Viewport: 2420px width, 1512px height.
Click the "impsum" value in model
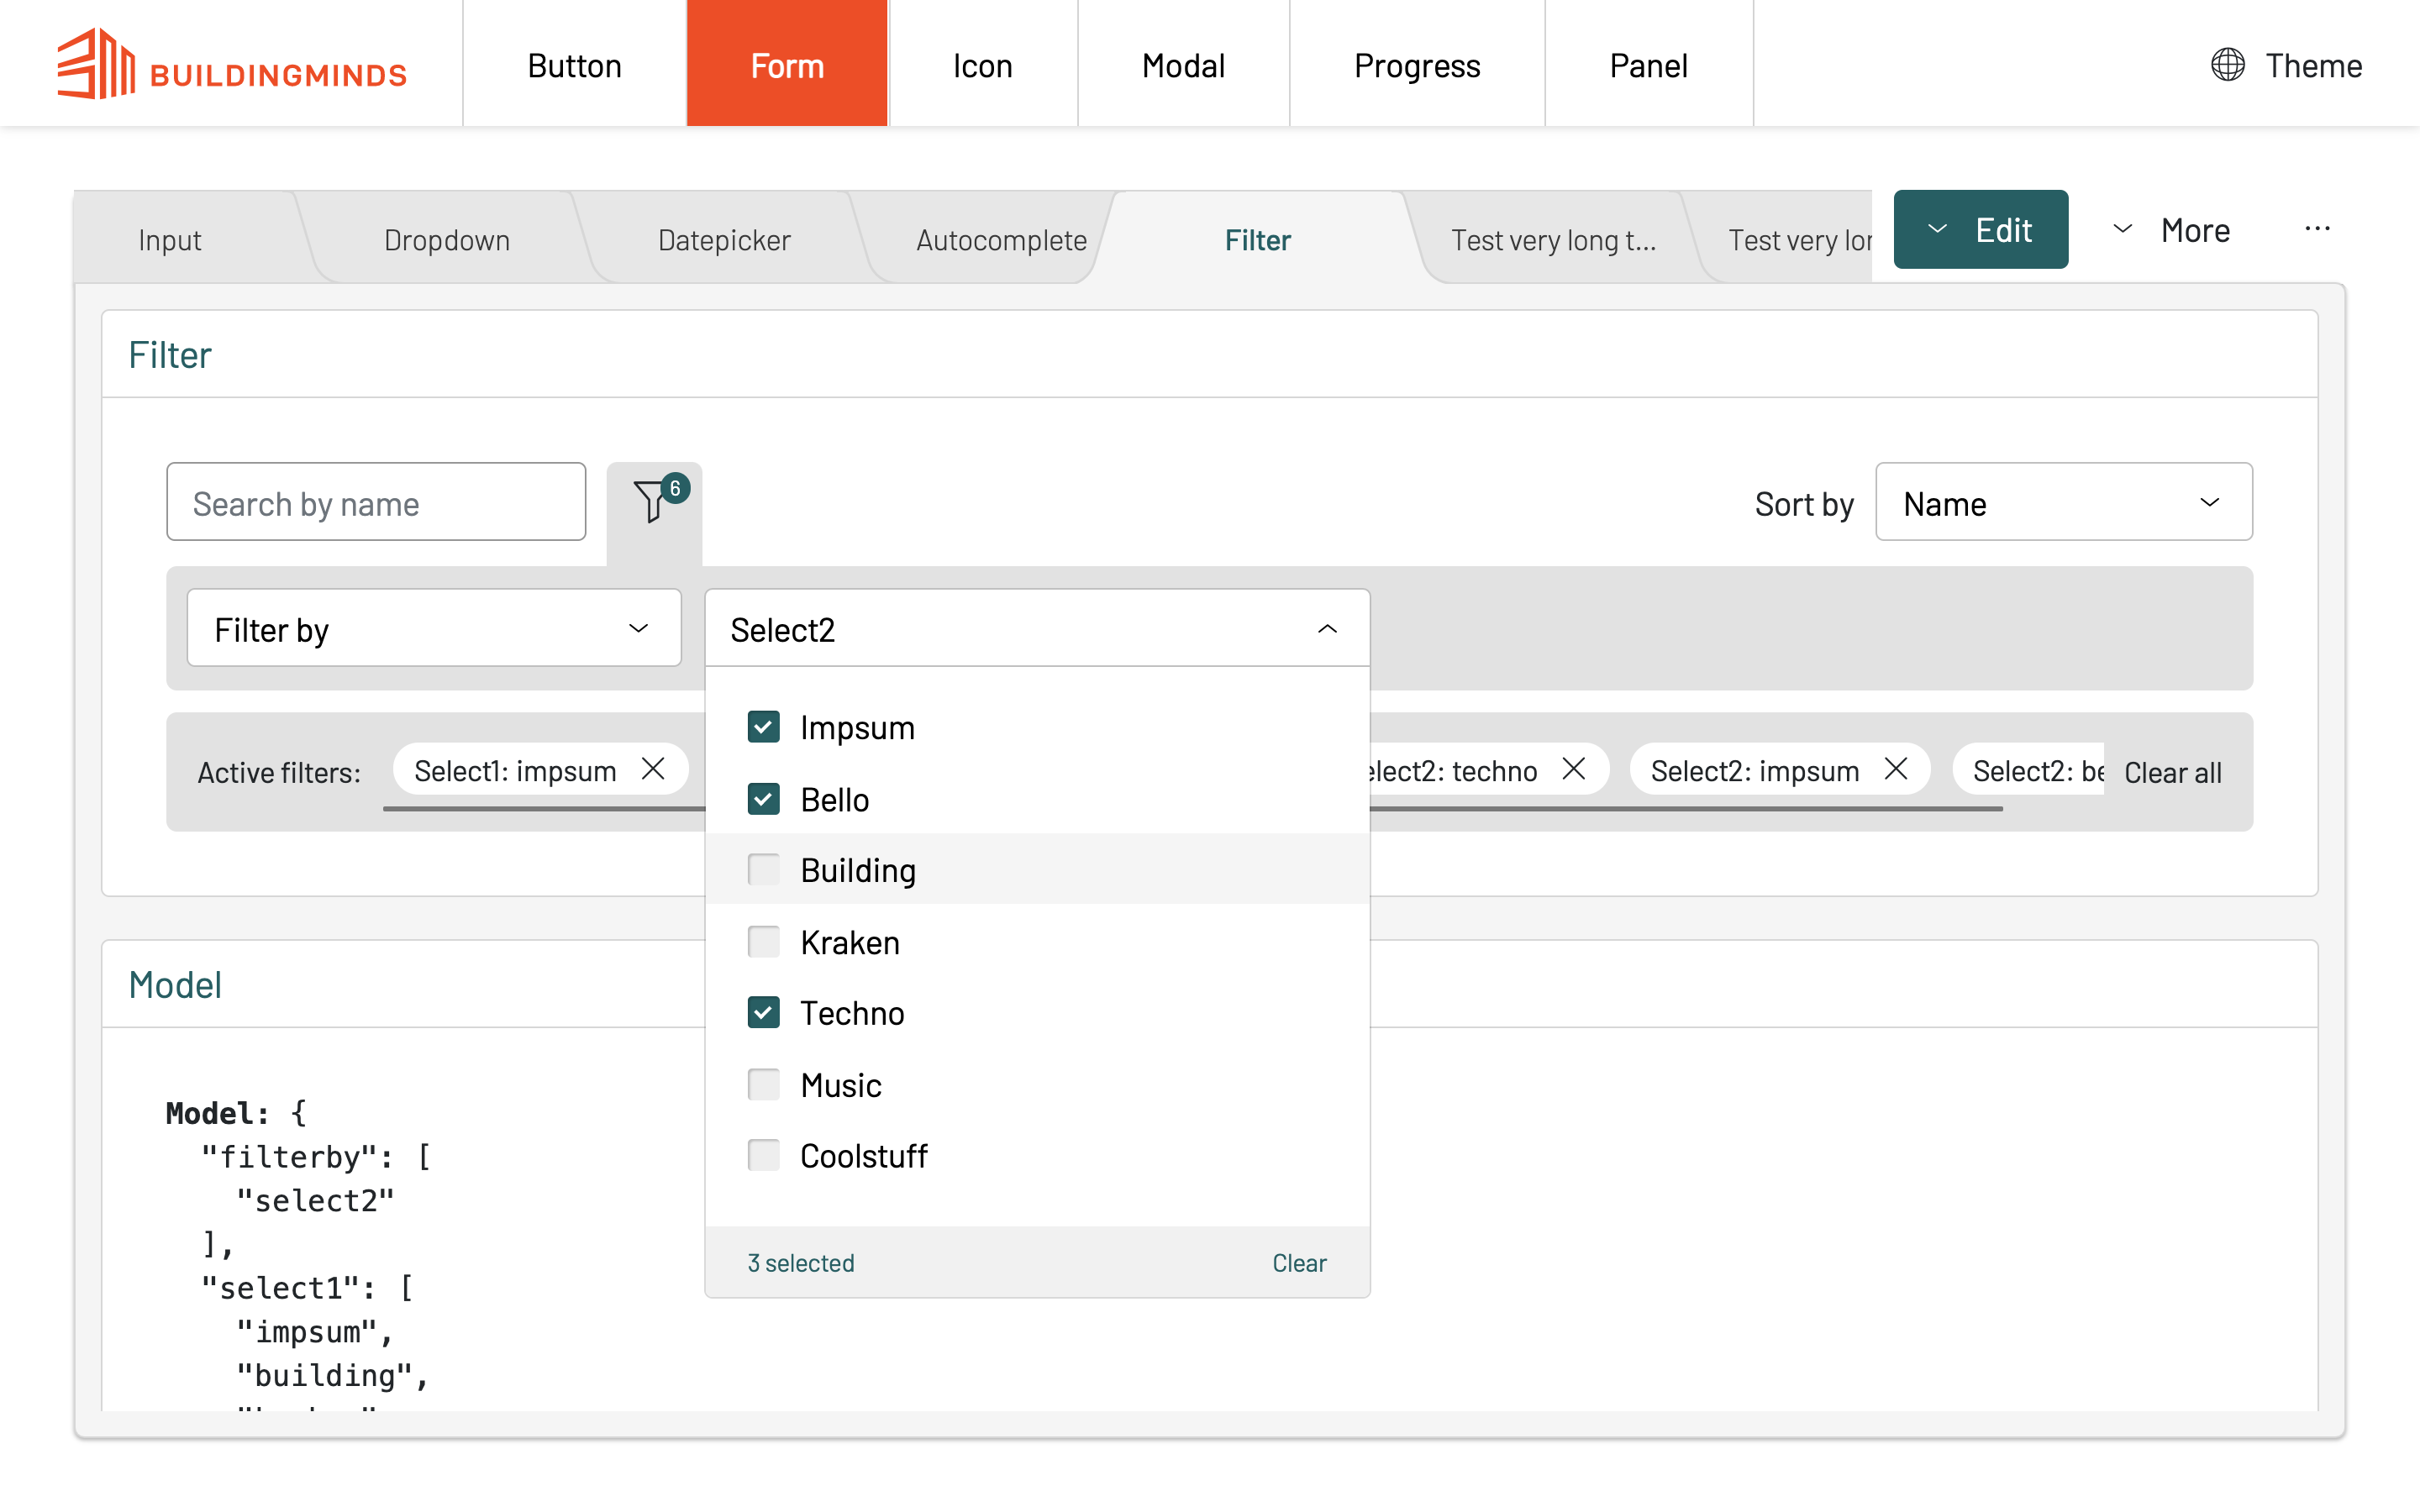(307, 1331)
